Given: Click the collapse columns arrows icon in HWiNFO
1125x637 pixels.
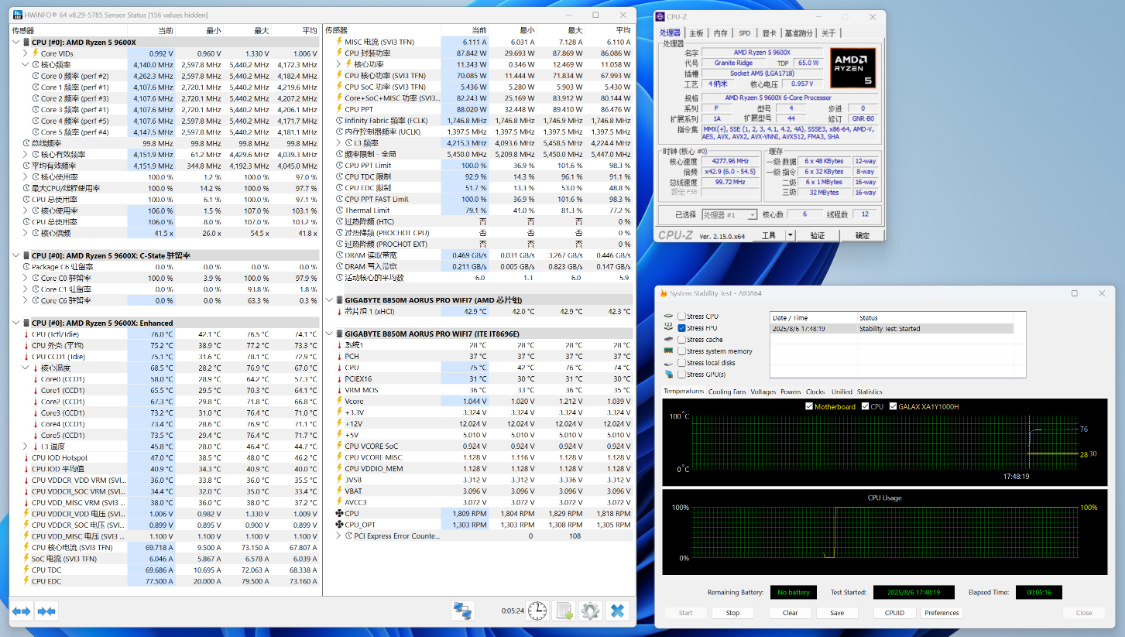Looking at the screenshot, I should pos(46,610).
